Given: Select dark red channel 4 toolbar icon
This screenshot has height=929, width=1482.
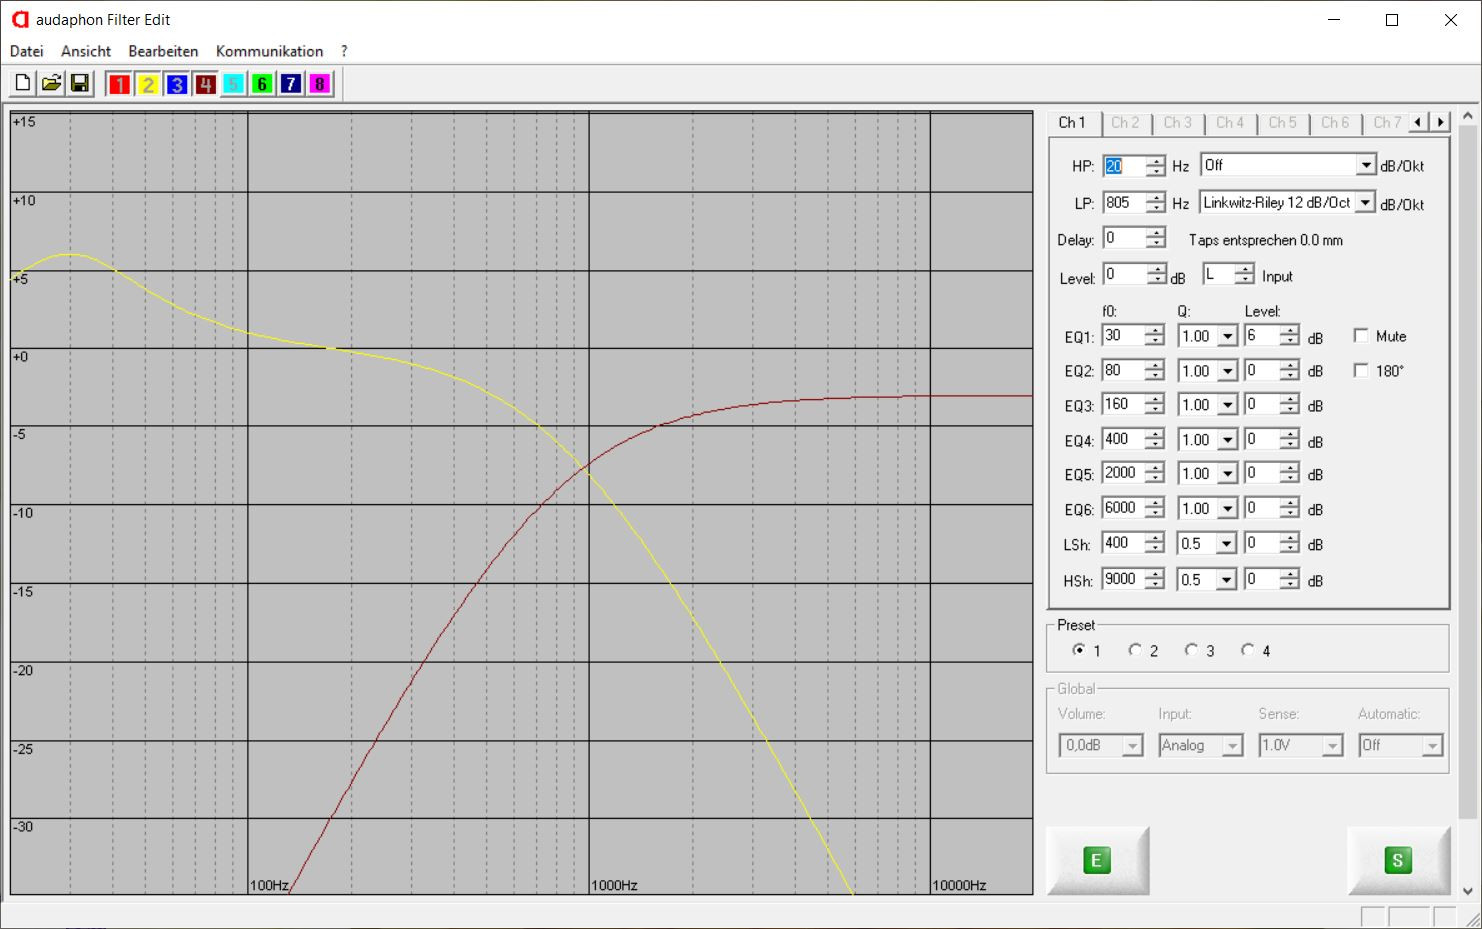Looking at the screenshot, I should click(205, 84).
